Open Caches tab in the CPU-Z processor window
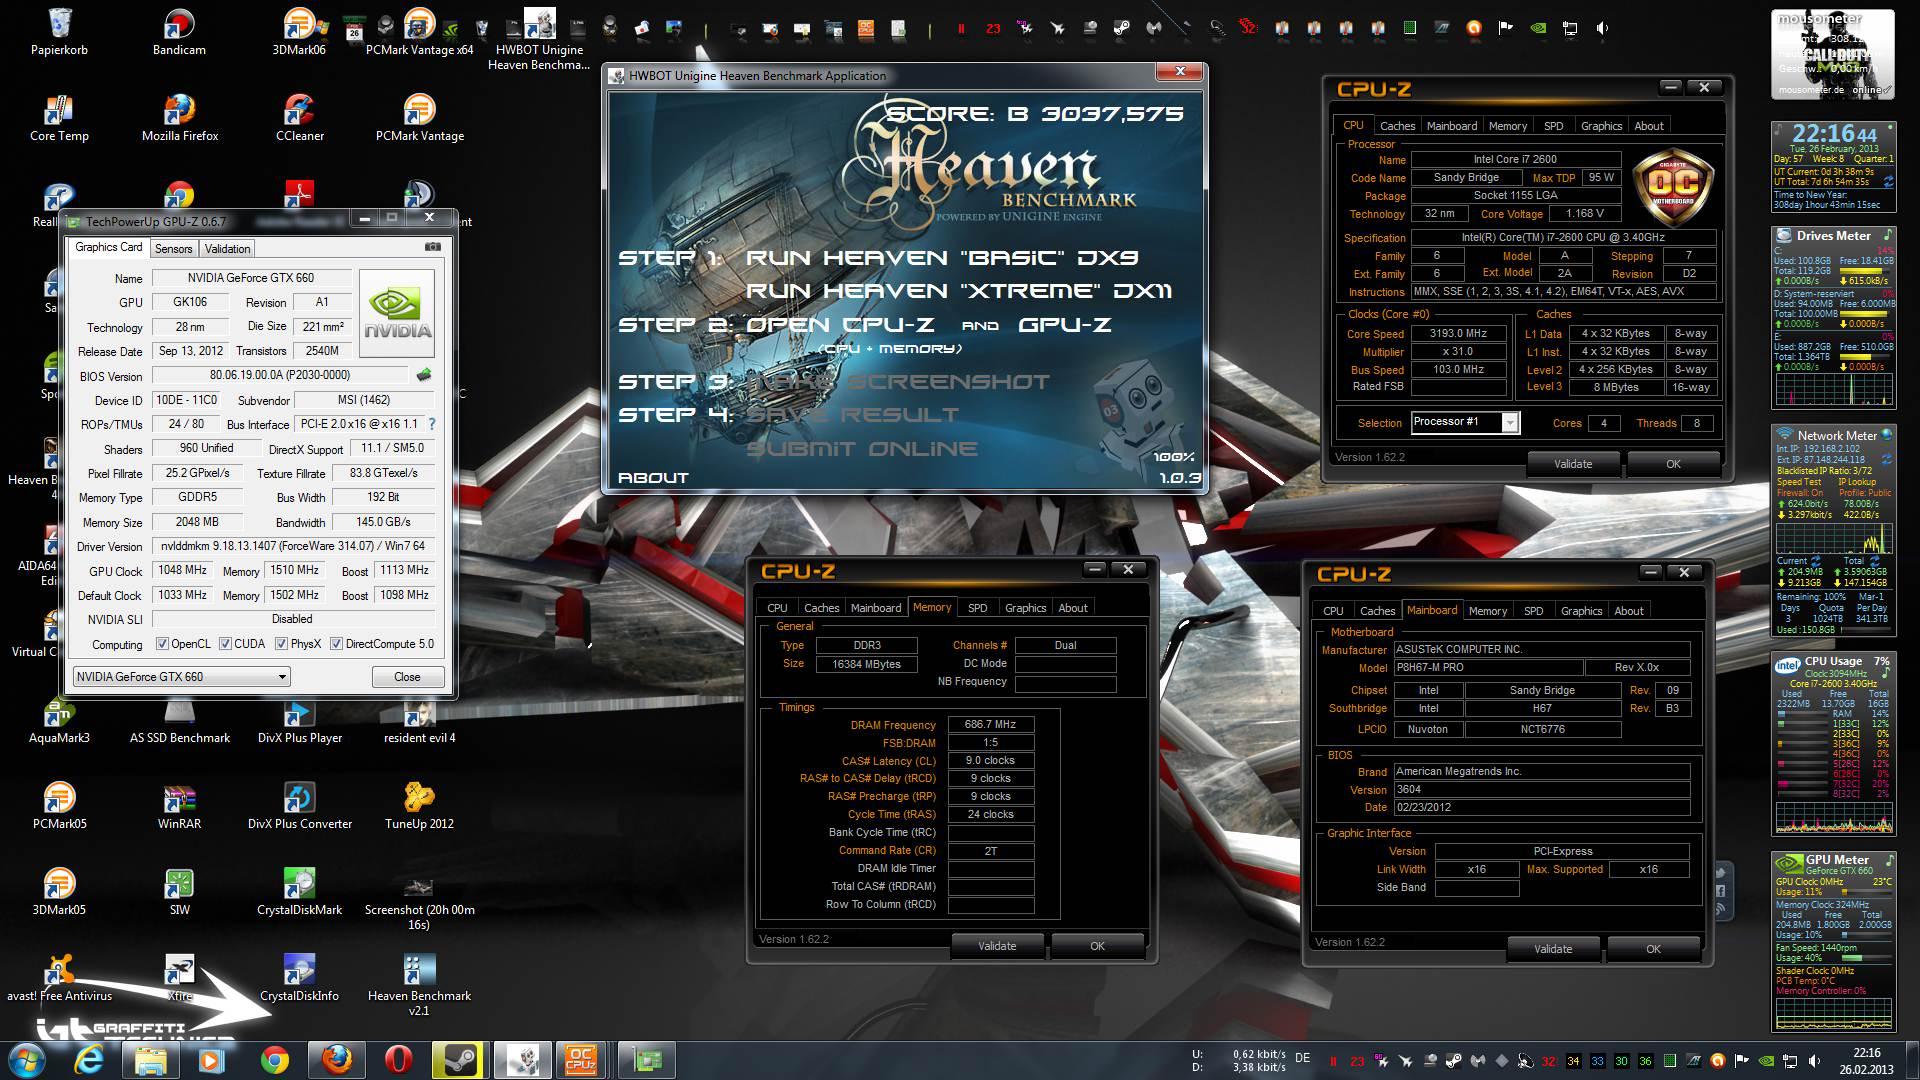This screenshot has height=1080, width=1920. (x=1397, y=126)
